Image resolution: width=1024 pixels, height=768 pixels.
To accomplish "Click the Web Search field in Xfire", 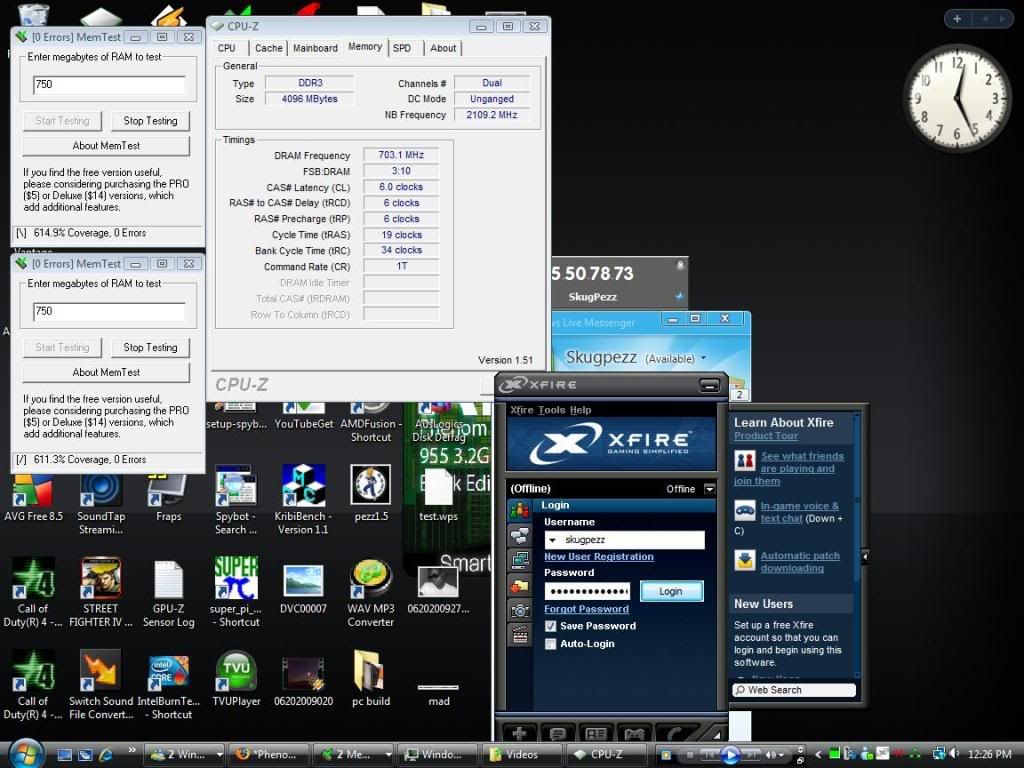I will (794, 690).
